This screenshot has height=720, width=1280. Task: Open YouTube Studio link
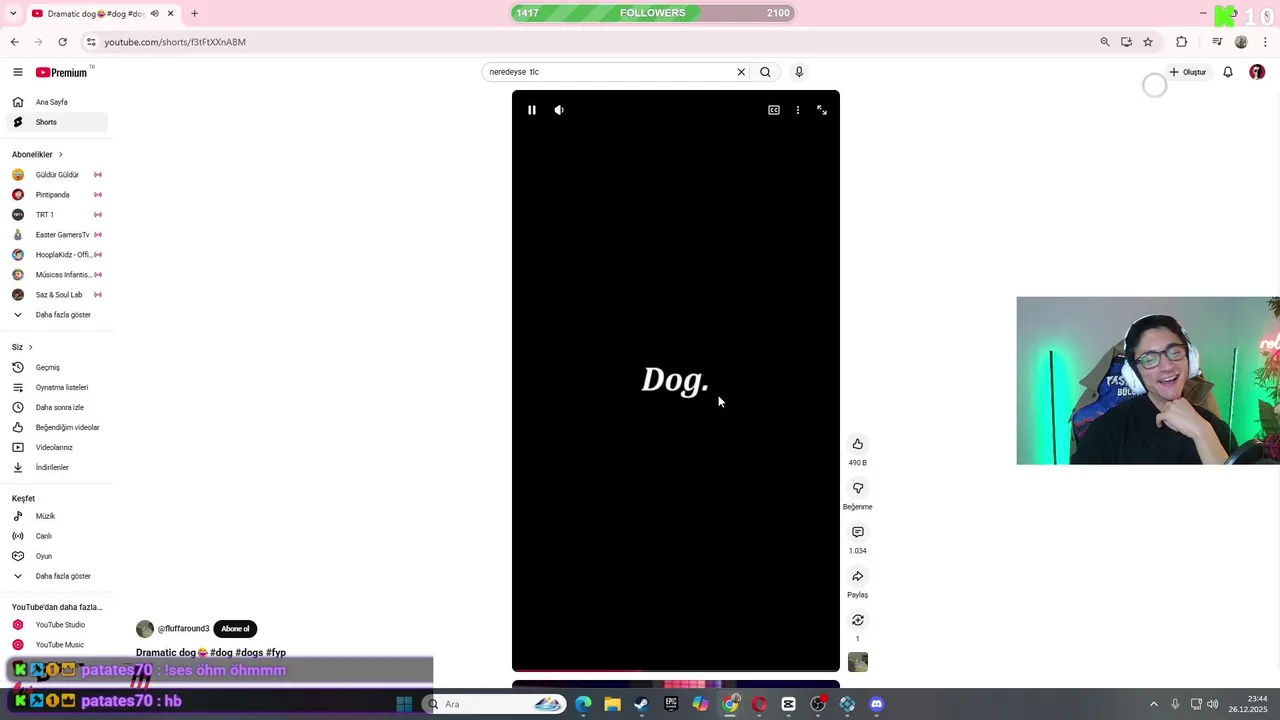click(x=57, y=625)
